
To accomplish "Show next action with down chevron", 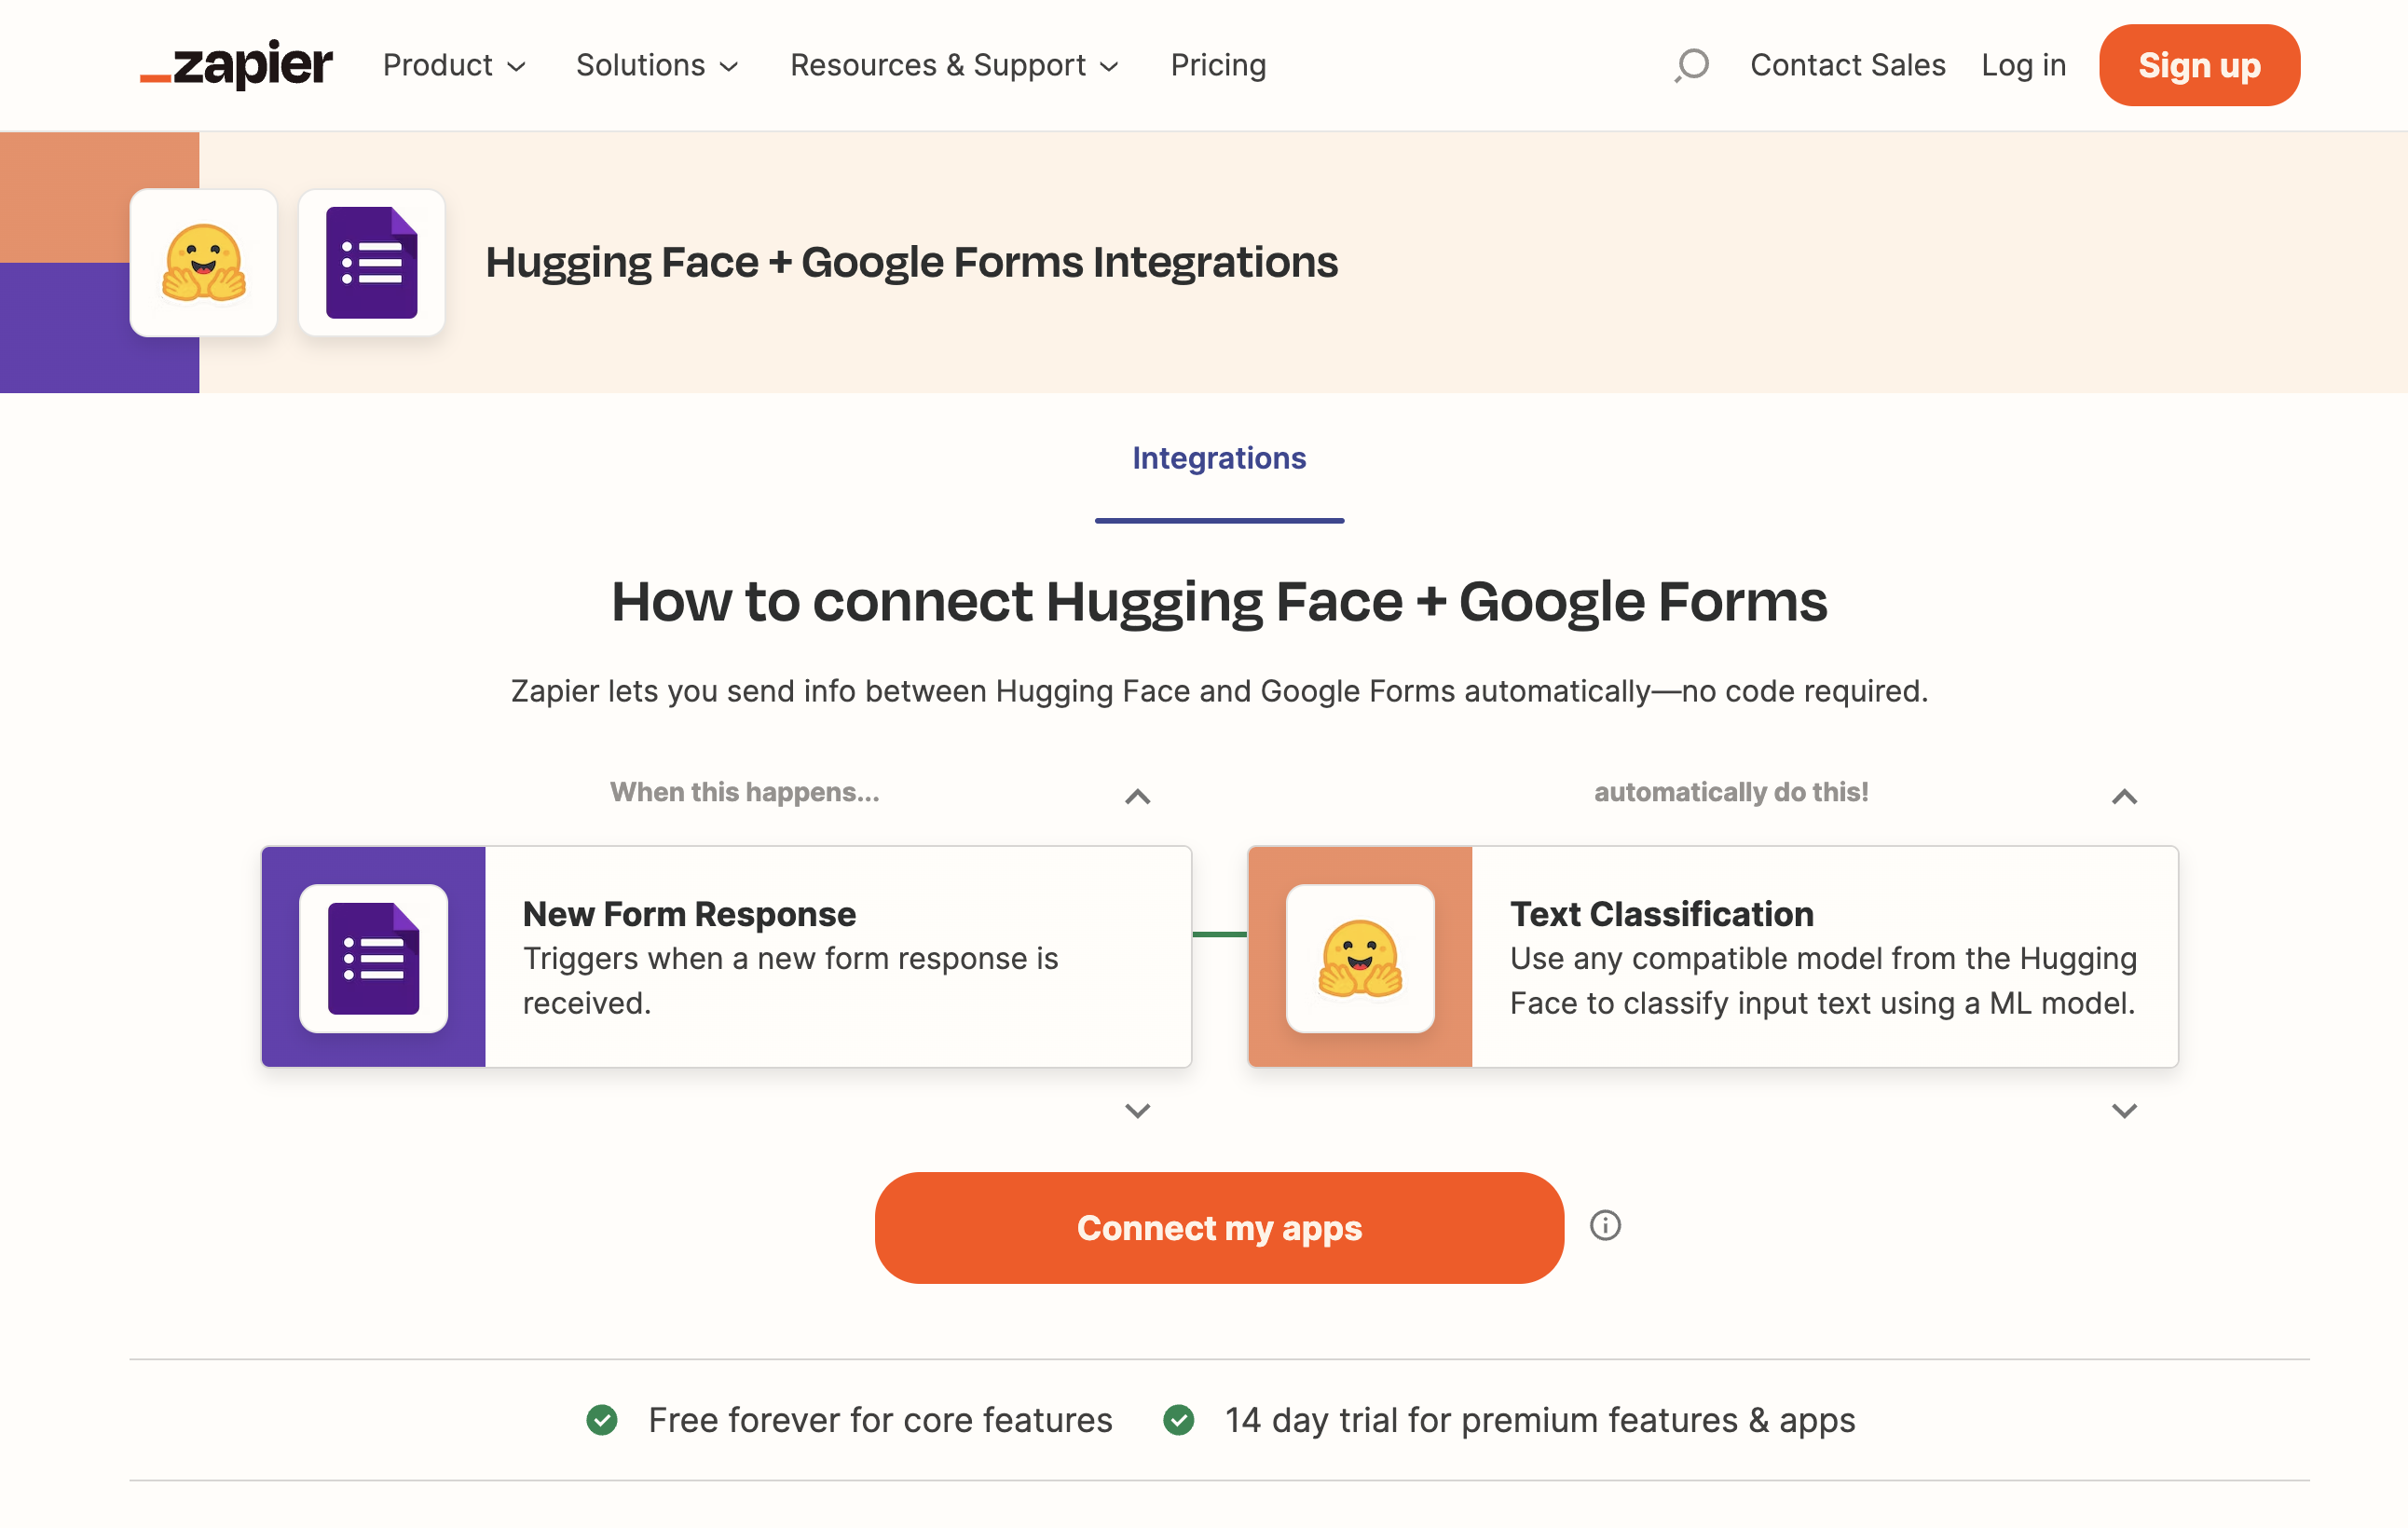I will (2124, 1111).
